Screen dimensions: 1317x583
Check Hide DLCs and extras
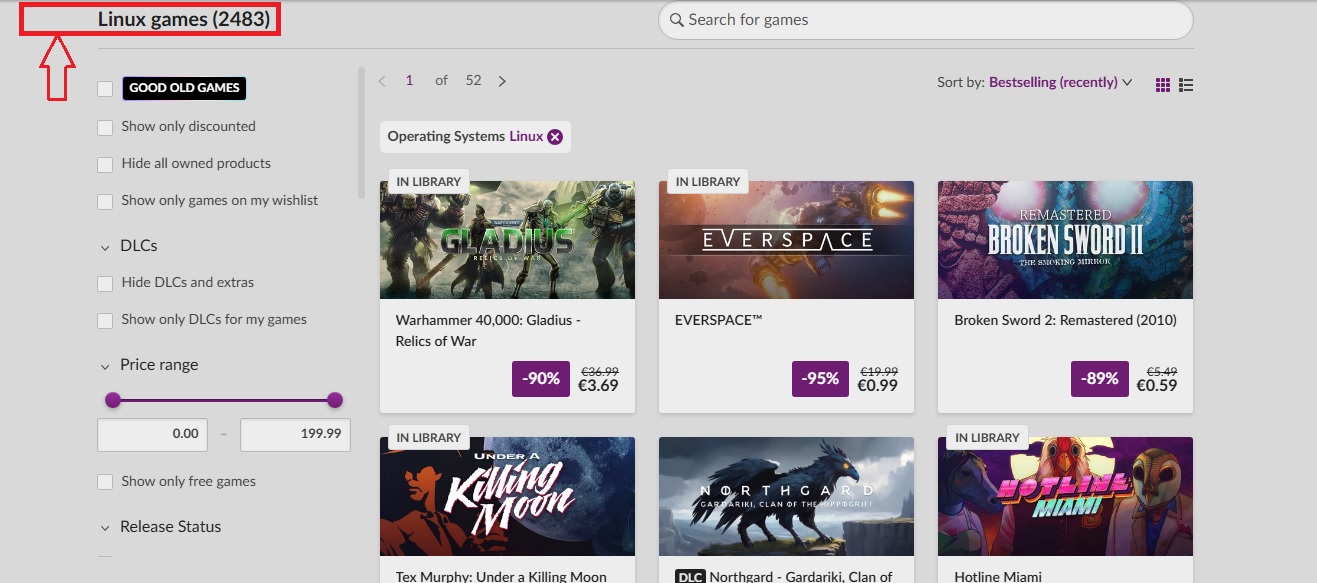(x=105, y=283)
